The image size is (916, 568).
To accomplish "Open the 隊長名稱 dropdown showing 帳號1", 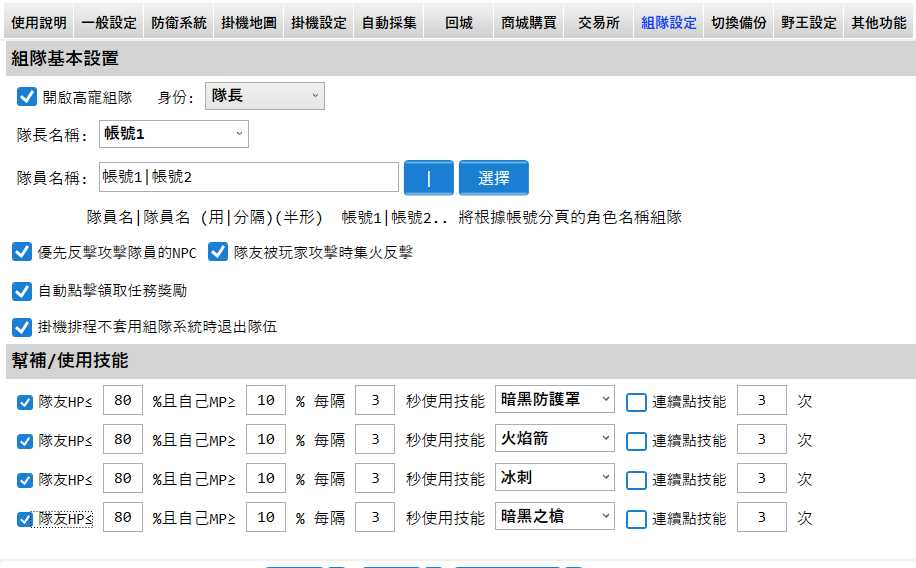I will [173, 133].
